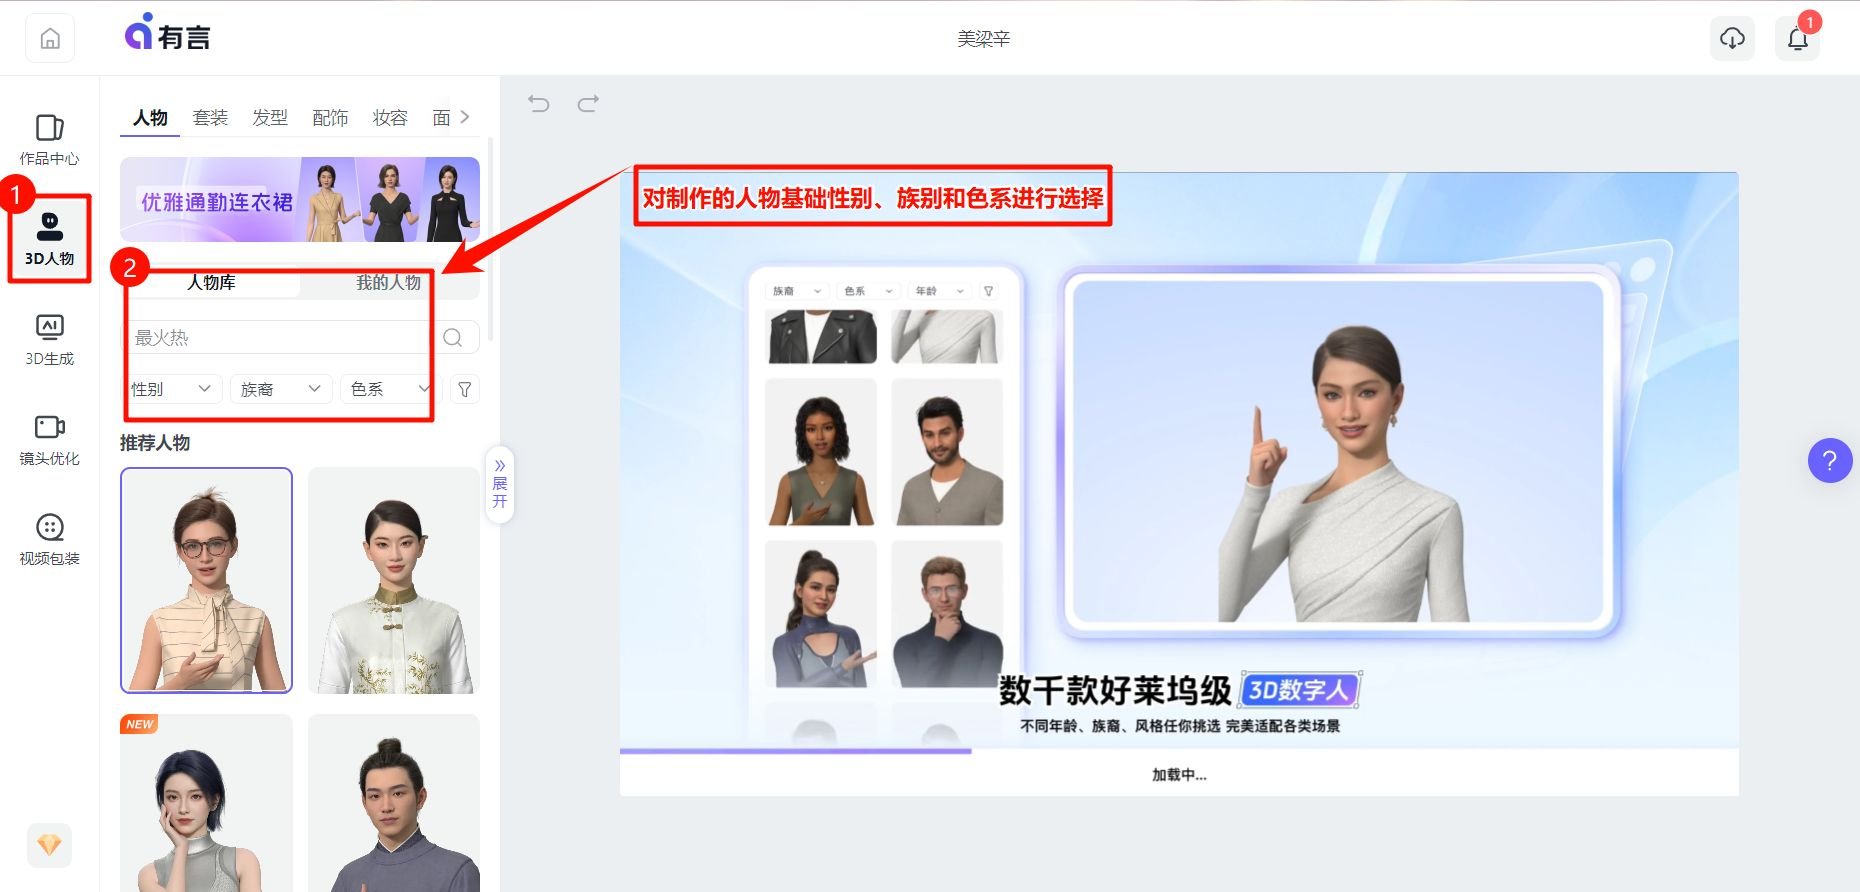The height and width of the screenshot is (892, 1860).
Task: Open the notifications bell
Action: pyautogui.click(x=1797, y=39)
